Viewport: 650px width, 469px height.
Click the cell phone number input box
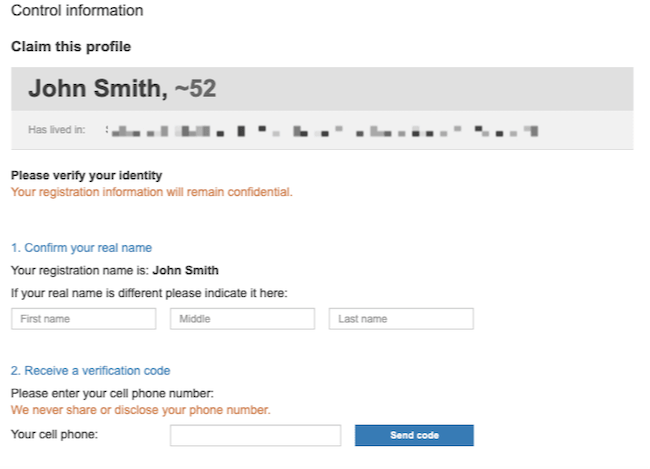255,435
